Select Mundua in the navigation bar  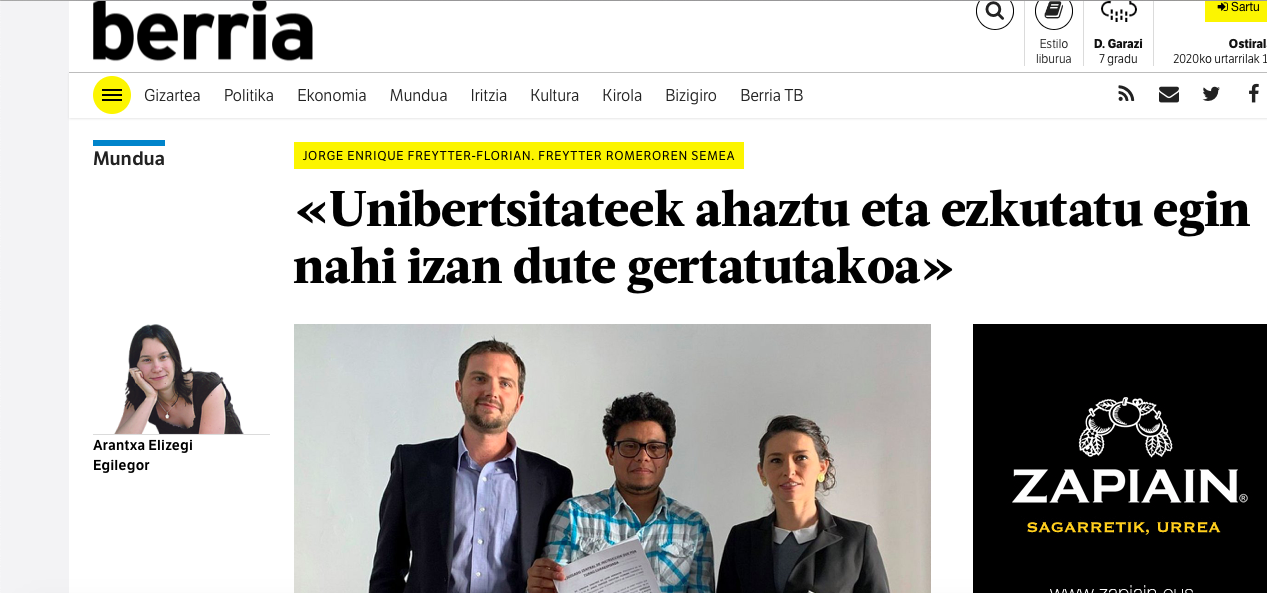(x=418, y=96)
